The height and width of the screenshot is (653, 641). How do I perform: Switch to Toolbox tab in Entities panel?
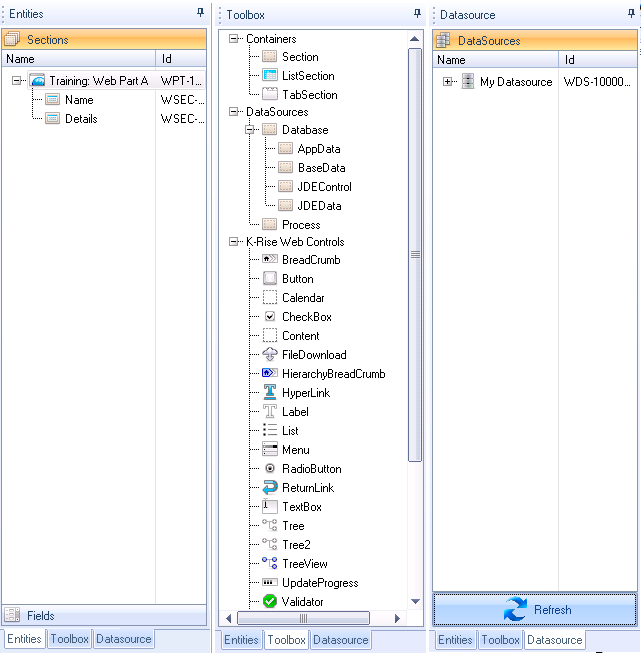pos(69,639)
